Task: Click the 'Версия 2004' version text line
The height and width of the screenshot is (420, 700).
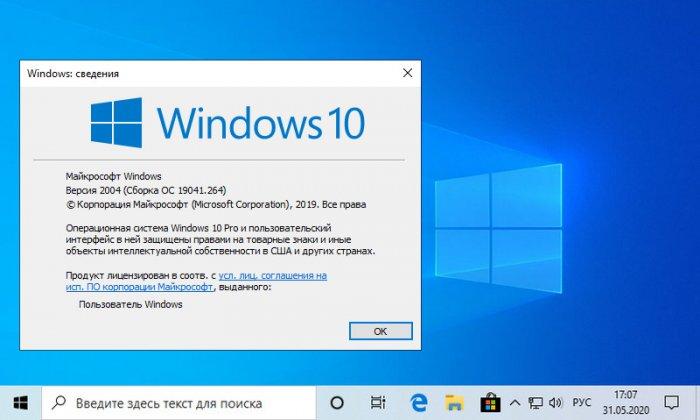Action: [146, 191]
